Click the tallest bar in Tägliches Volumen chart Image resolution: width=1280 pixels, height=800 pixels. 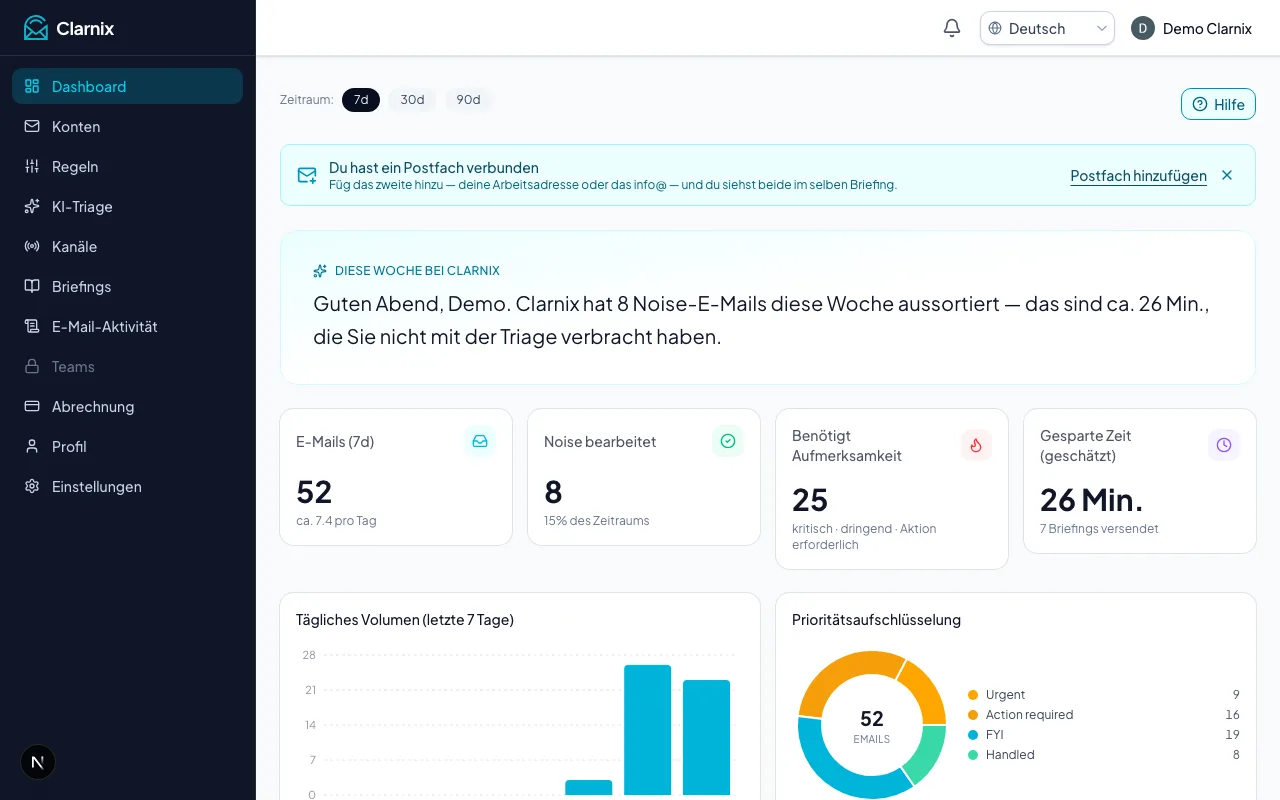tap(648, 730)
